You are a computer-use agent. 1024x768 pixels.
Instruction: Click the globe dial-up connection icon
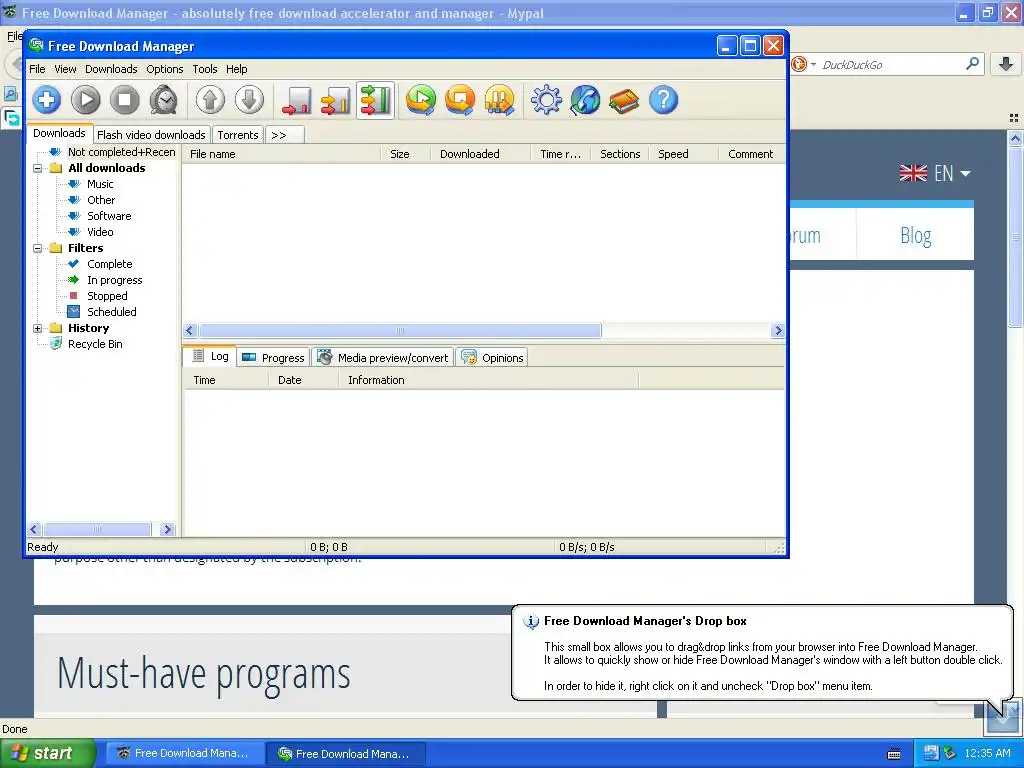585,100
